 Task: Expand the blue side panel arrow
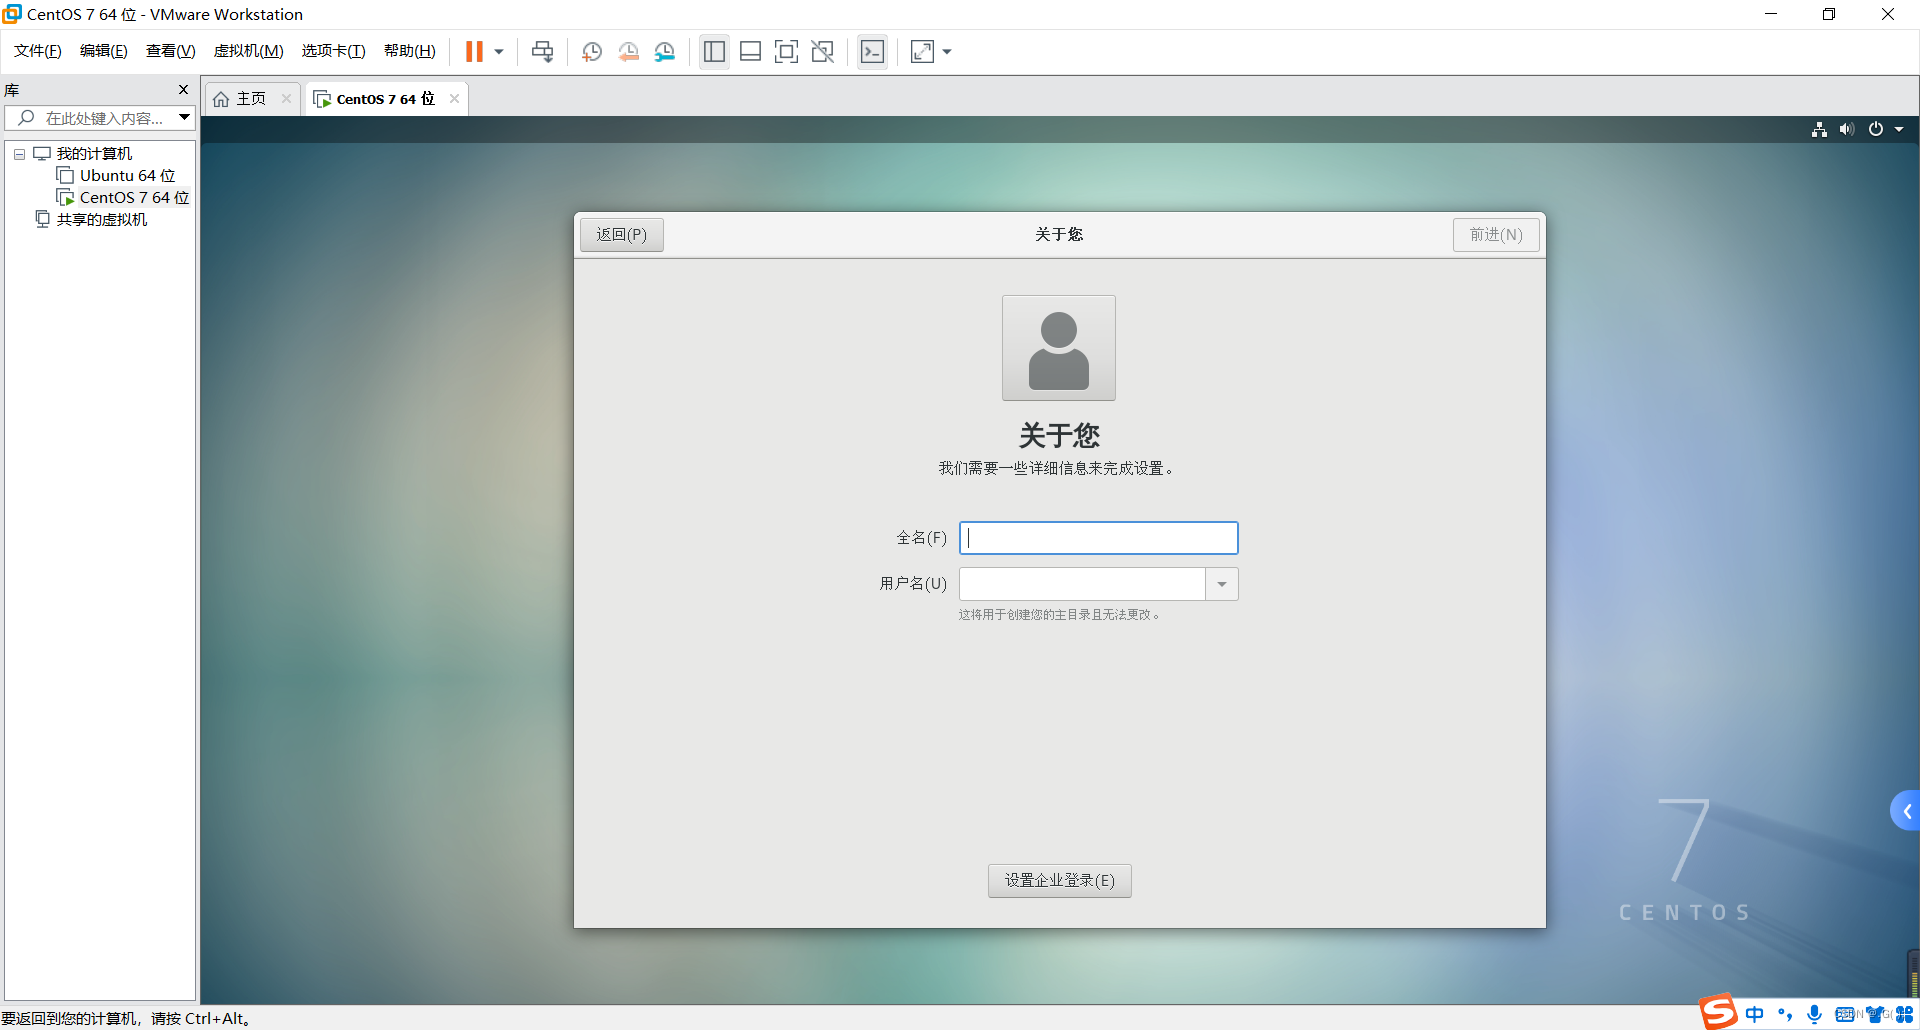tap(1906, 811)
